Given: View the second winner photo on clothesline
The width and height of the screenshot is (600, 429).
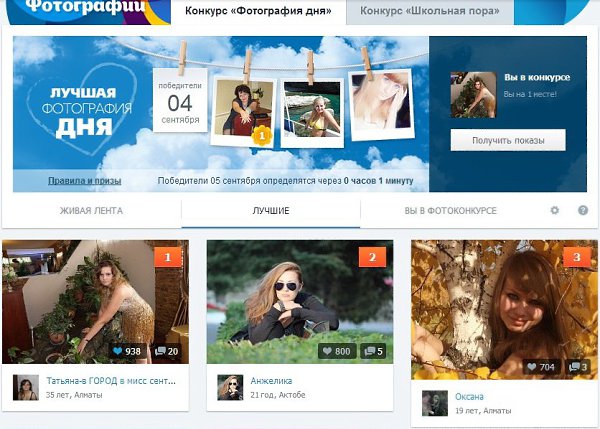Looking at the screenshot, I should point(311,109).
